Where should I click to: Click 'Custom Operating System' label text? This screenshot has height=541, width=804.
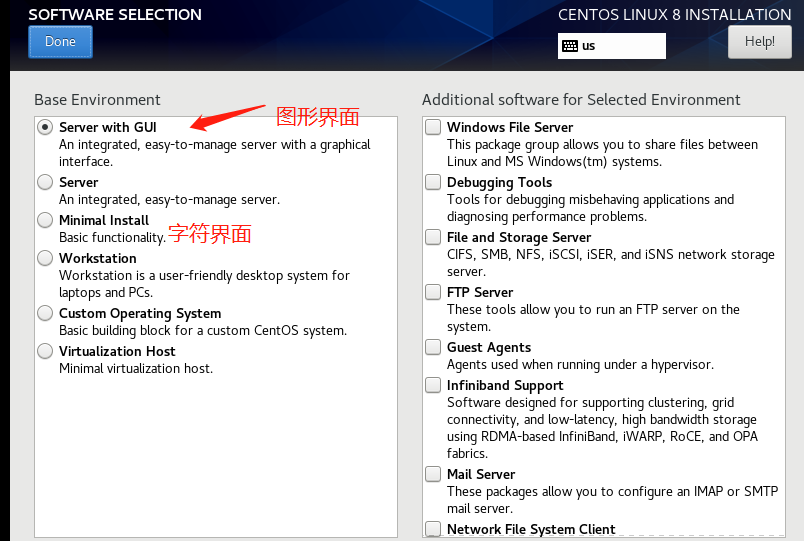[x=140, y=313]
